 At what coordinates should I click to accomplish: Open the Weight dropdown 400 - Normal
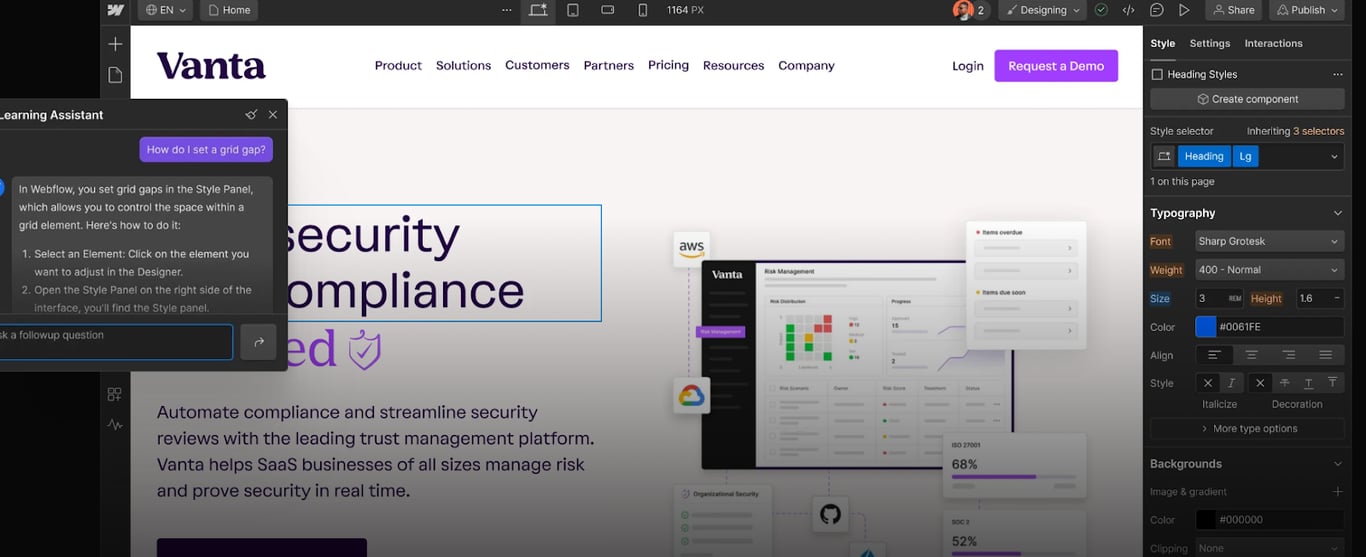[1270, 270]
